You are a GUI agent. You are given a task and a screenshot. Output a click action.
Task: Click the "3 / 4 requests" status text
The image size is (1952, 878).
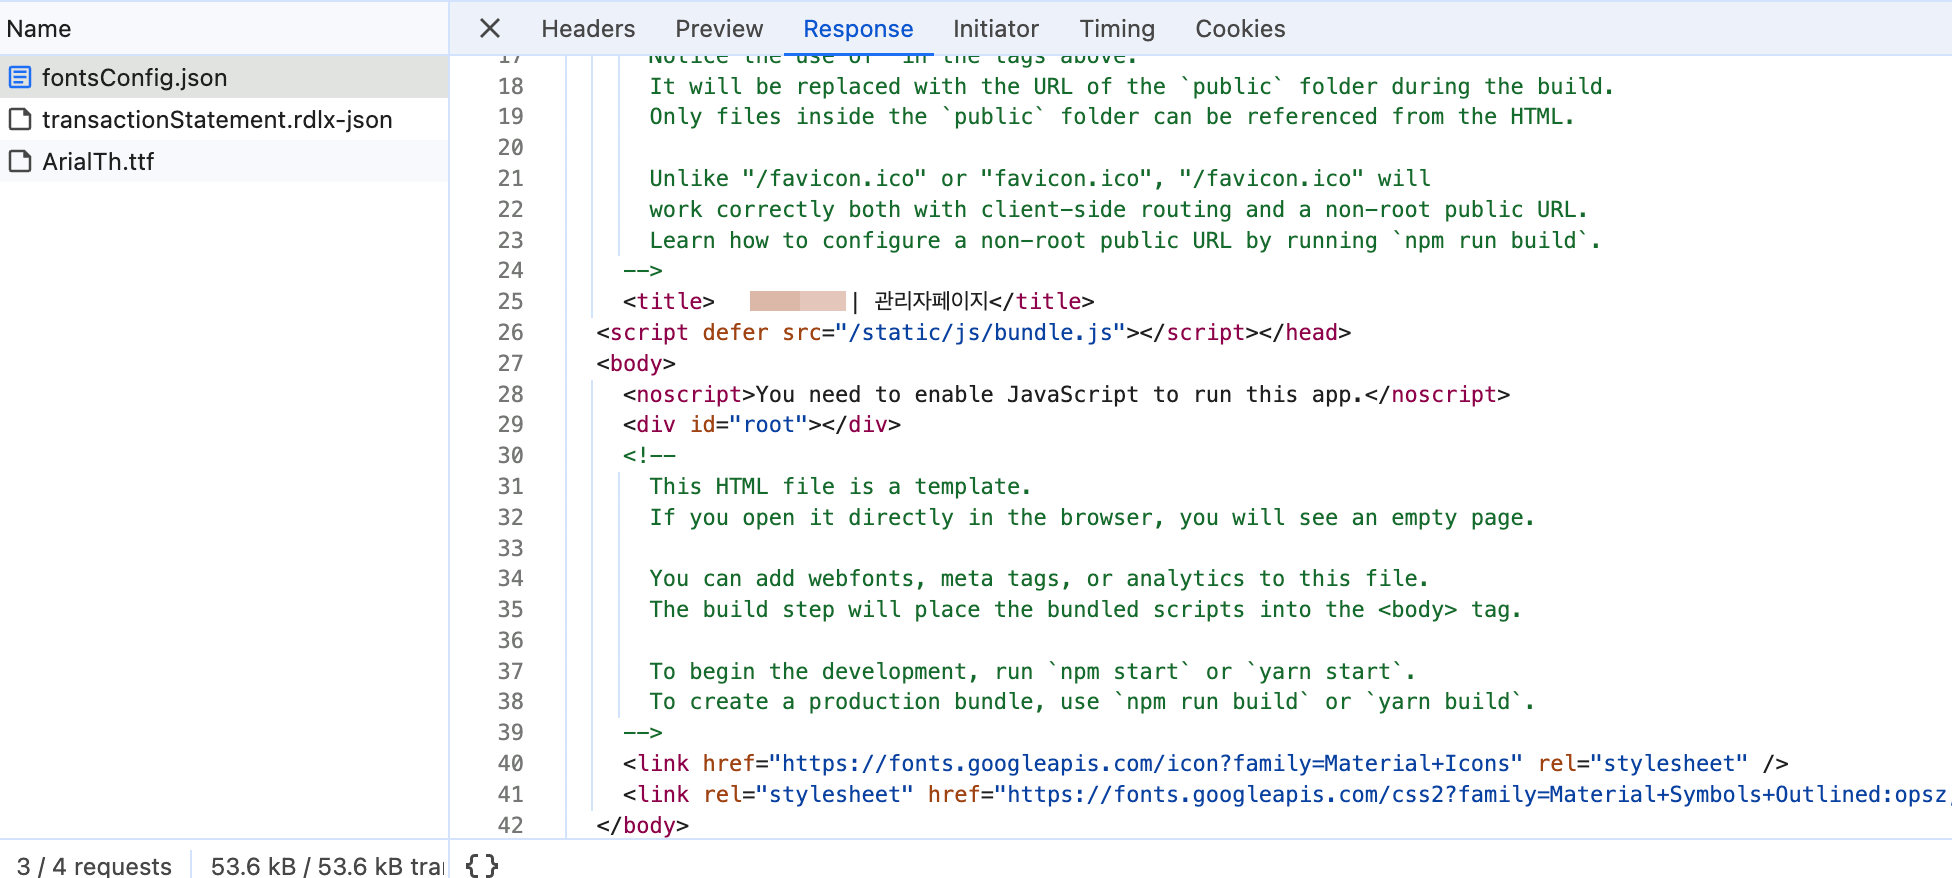click(94, 865)
